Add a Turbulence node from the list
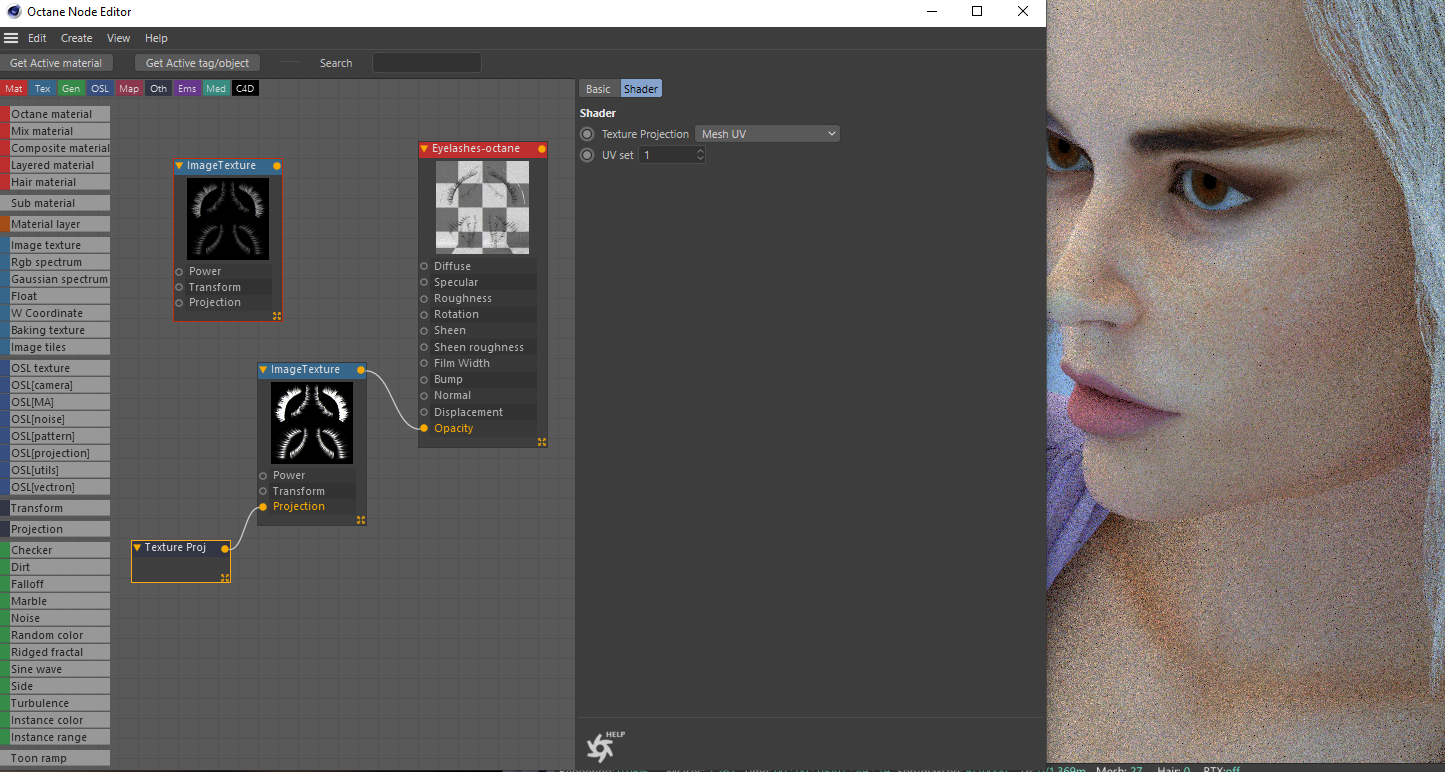Viewport: 1445px width, 772px height. tap(55, 703)
